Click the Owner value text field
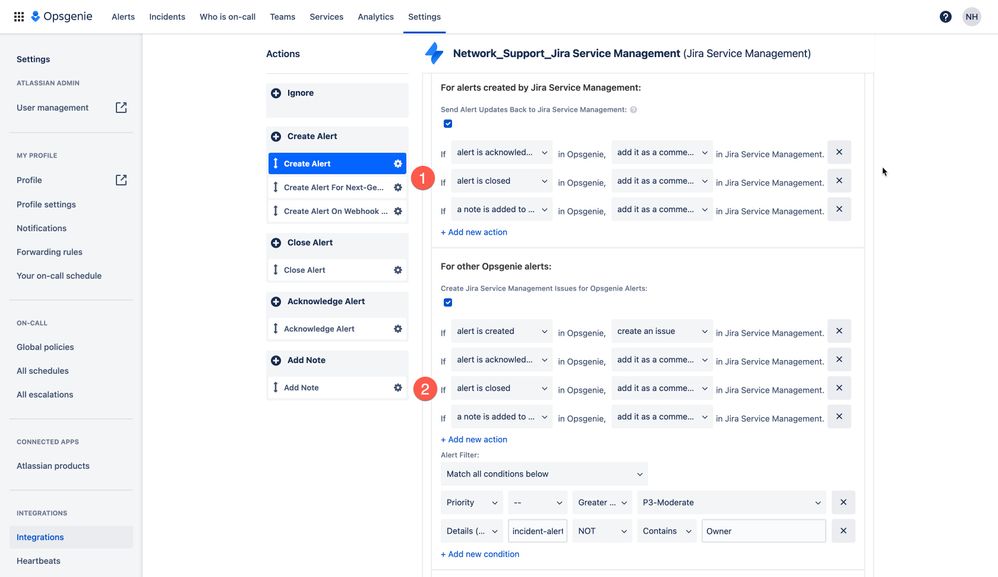The height and width of the screenshot is (577, 998). coord(764,531)
